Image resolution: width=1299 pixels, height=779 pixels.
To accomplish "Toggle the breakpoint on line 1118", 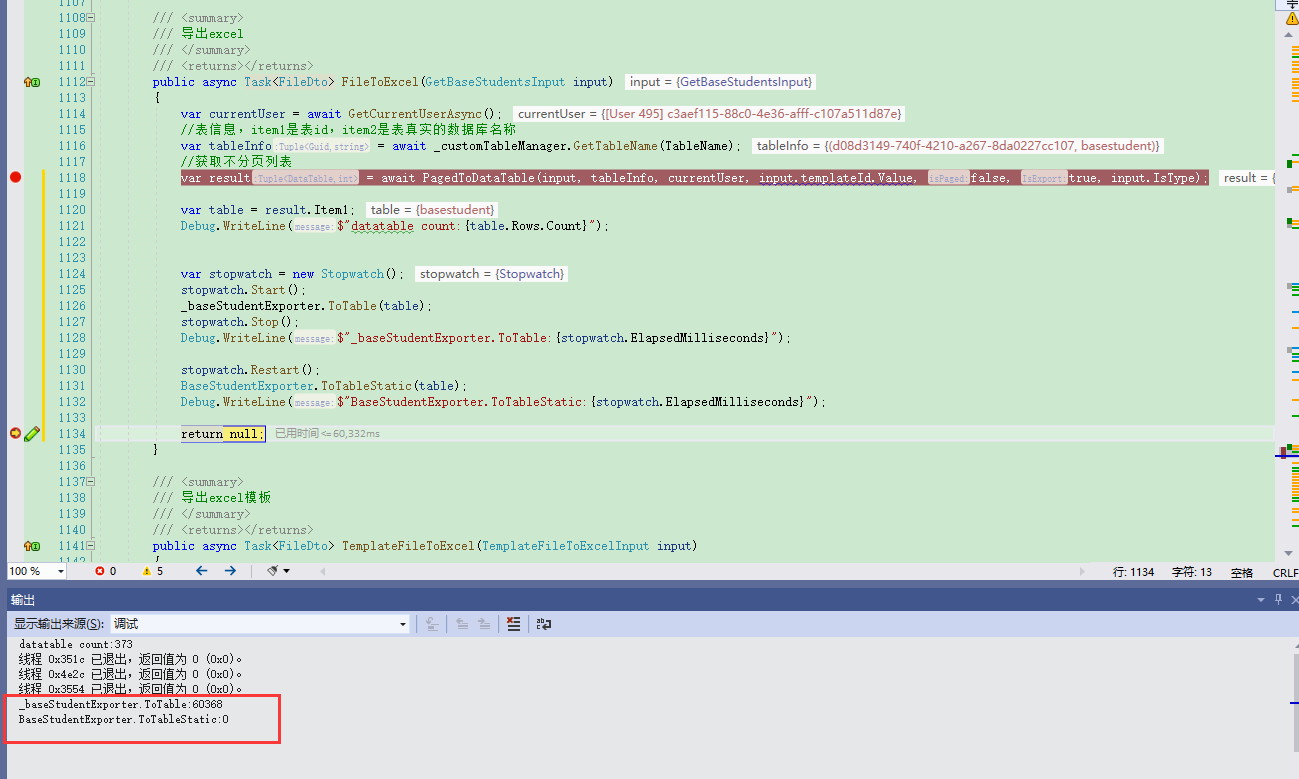I will point(15,177).
